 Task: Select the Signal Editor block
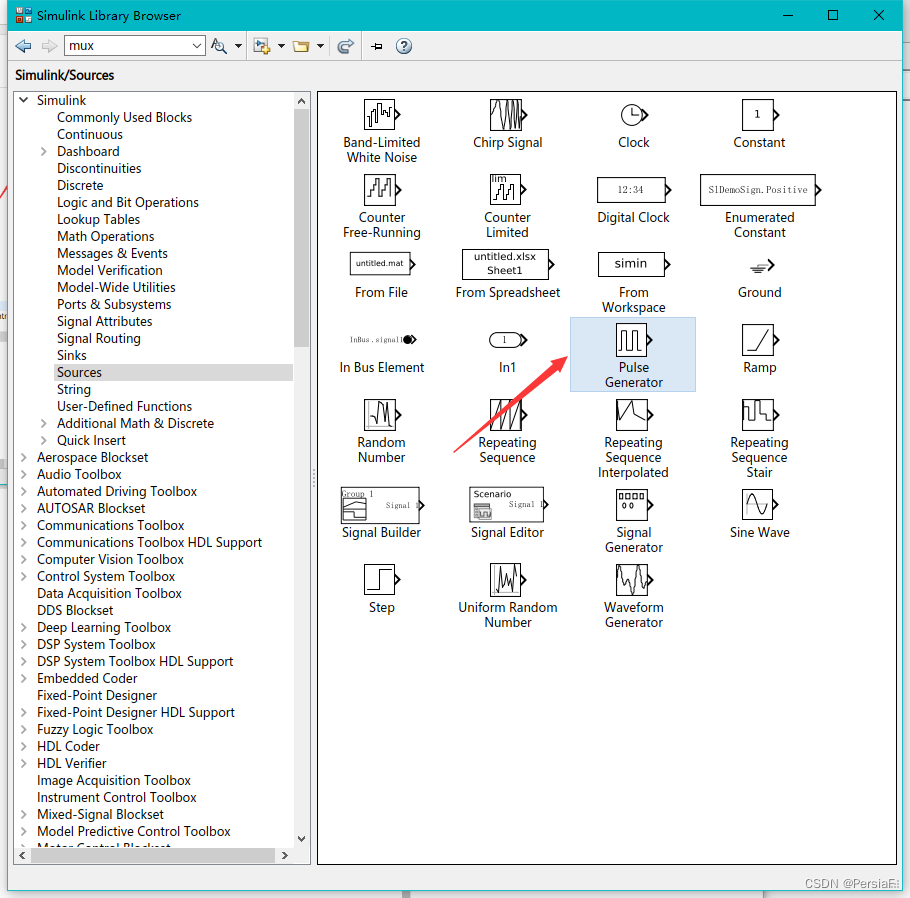507,513
